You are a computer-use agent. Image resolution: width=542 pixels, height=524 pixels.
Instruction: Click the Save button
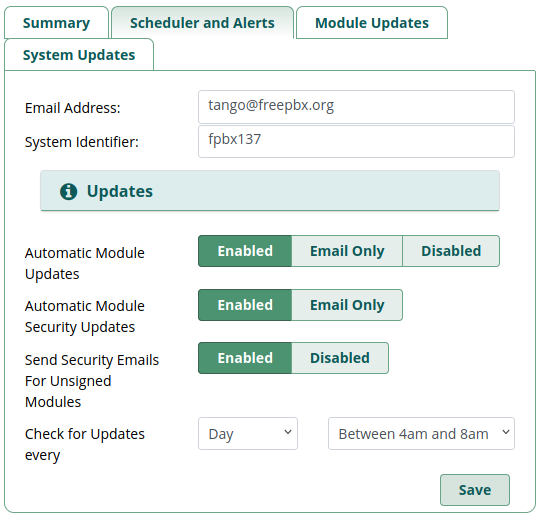point(475,490)
